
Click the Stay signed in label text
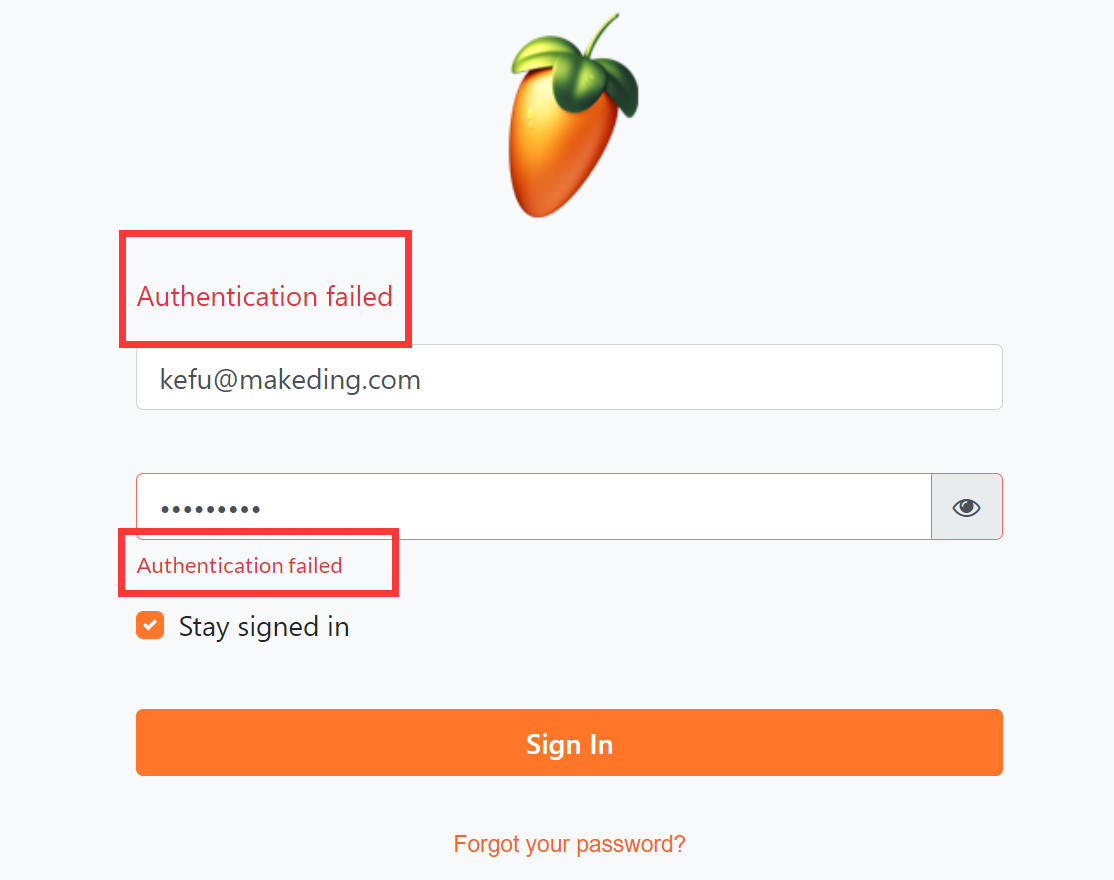[264, 627]
